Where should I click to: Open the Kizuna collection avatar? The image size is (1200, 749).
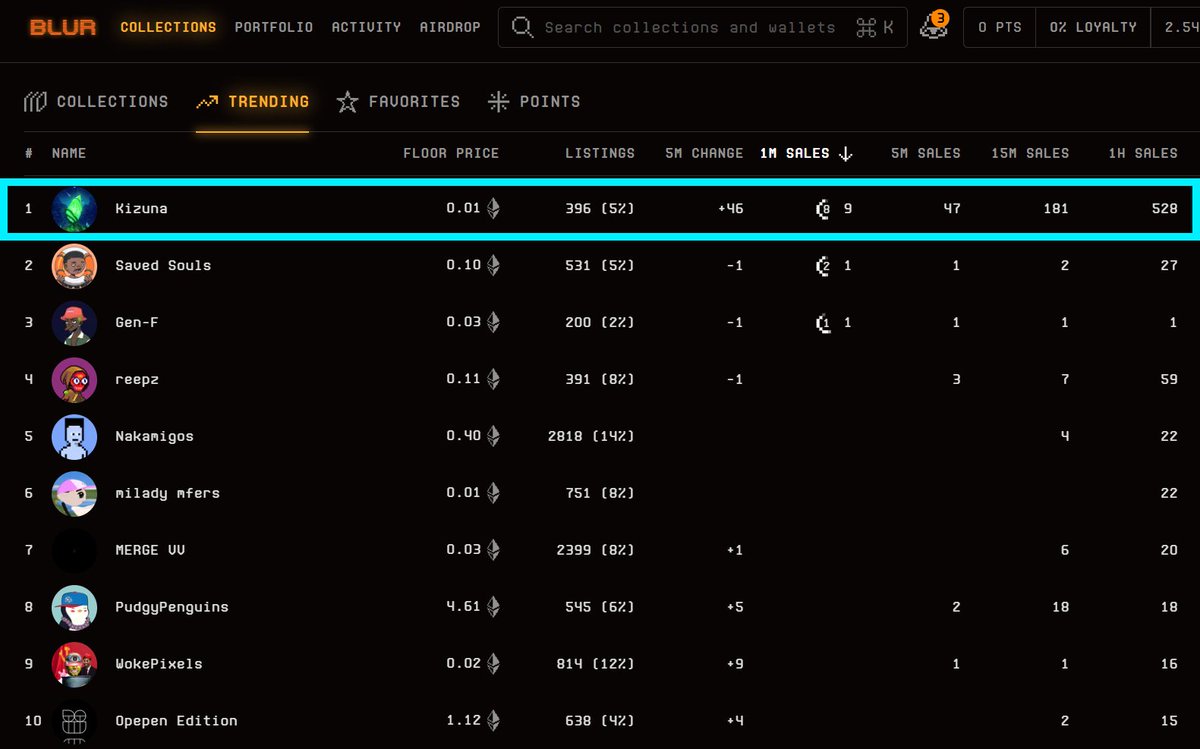point(74,209)
